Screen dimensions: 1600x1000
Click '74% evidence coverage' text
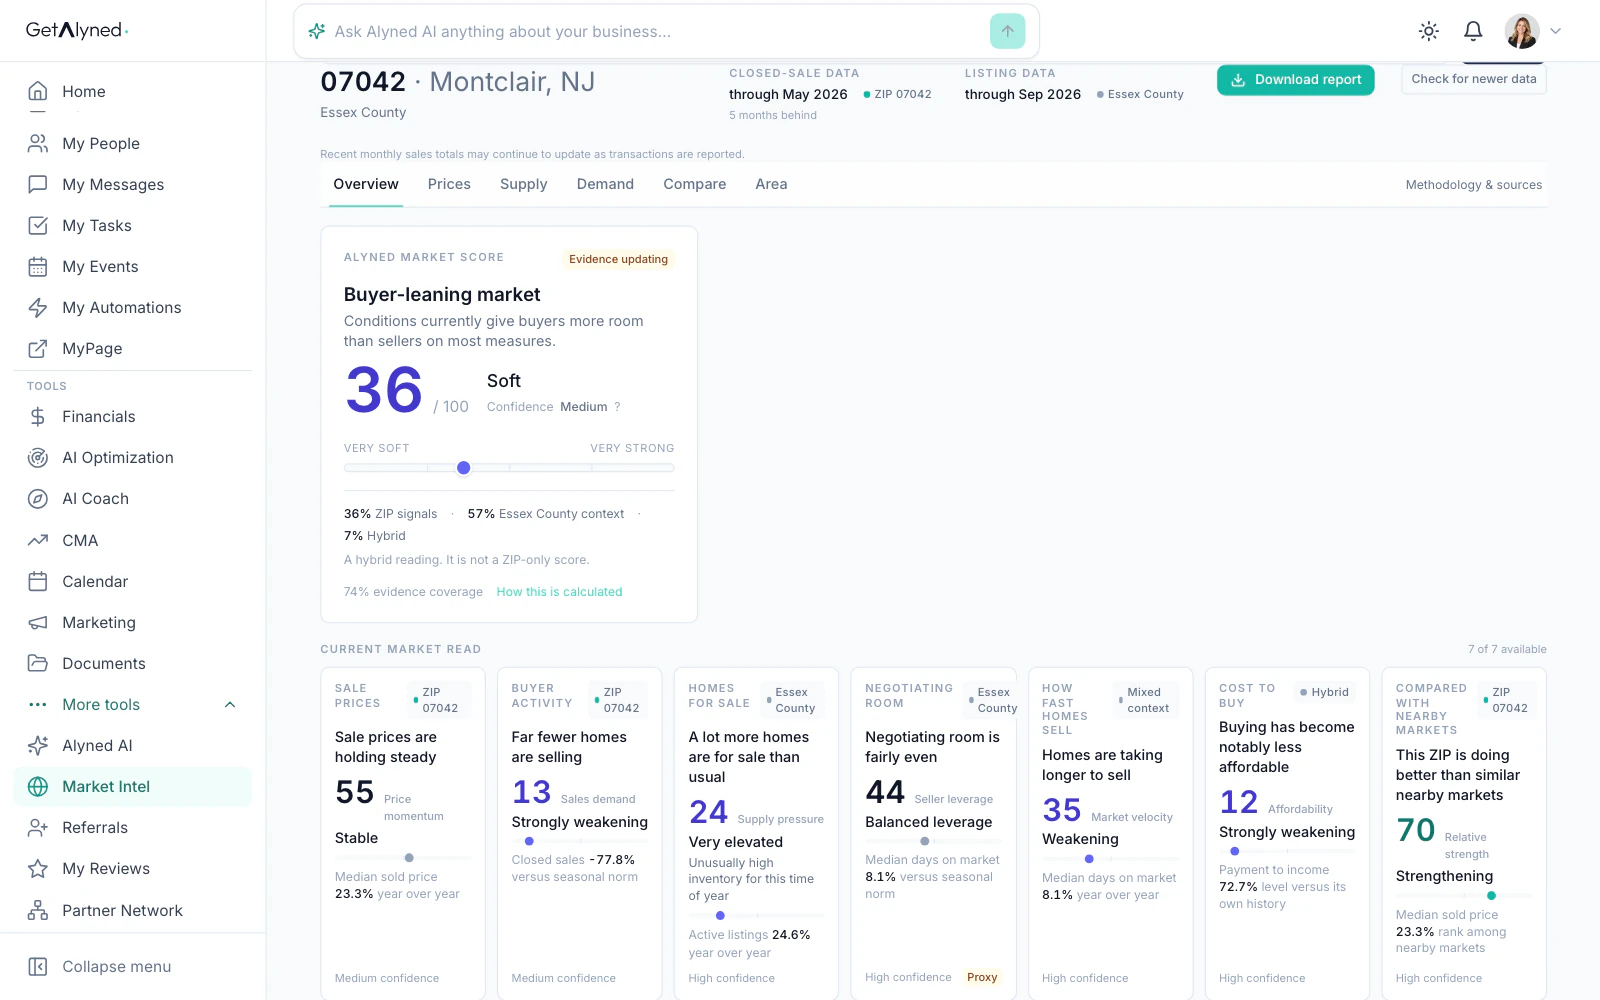click(x=413, y=592)
